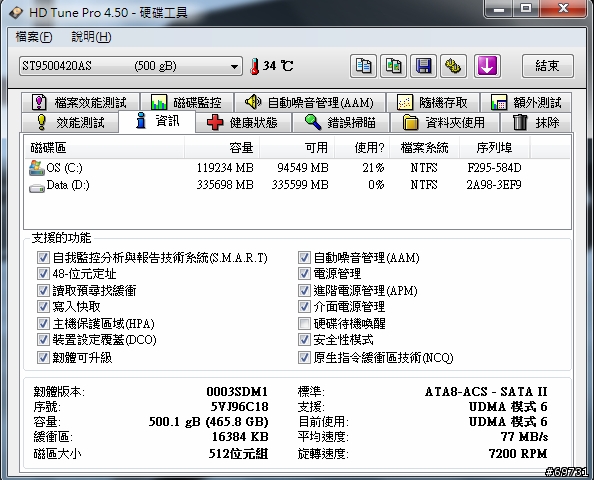Click the ATA8-ACS - SATA II standard value
The height and width of the screenshot is (480, 594).
coord(486,391)
